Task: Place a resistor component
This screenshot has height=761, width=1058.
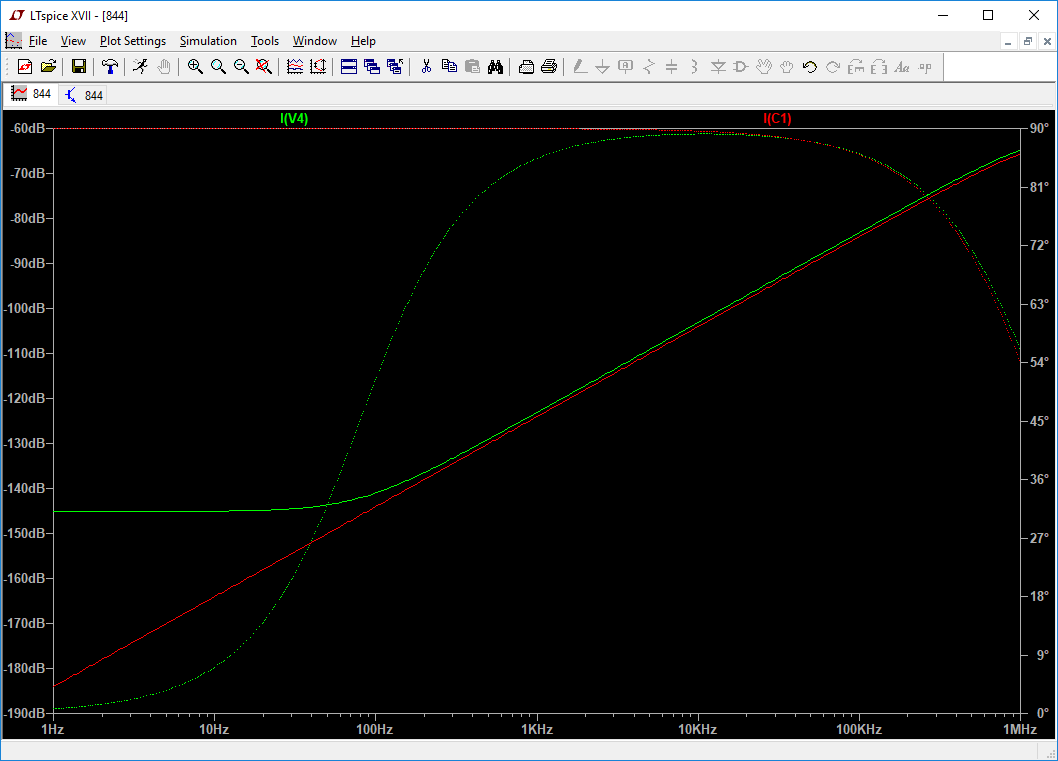Action: click(649, 67)
